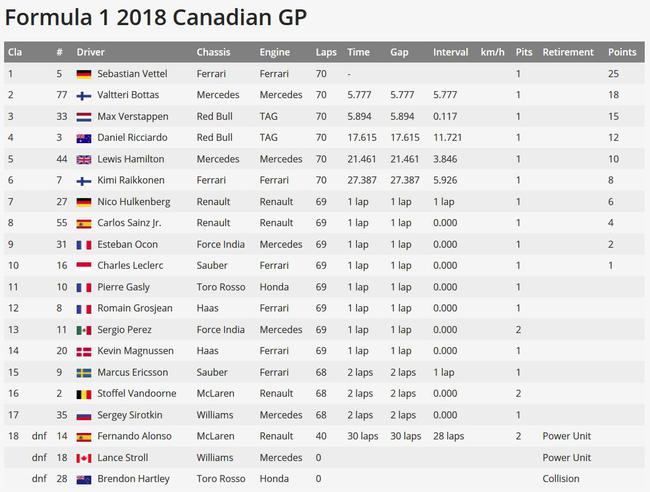Click the Brendon Hartley driver name
The height and width of the screenshot is (492, 650).
tap(133, 479)
